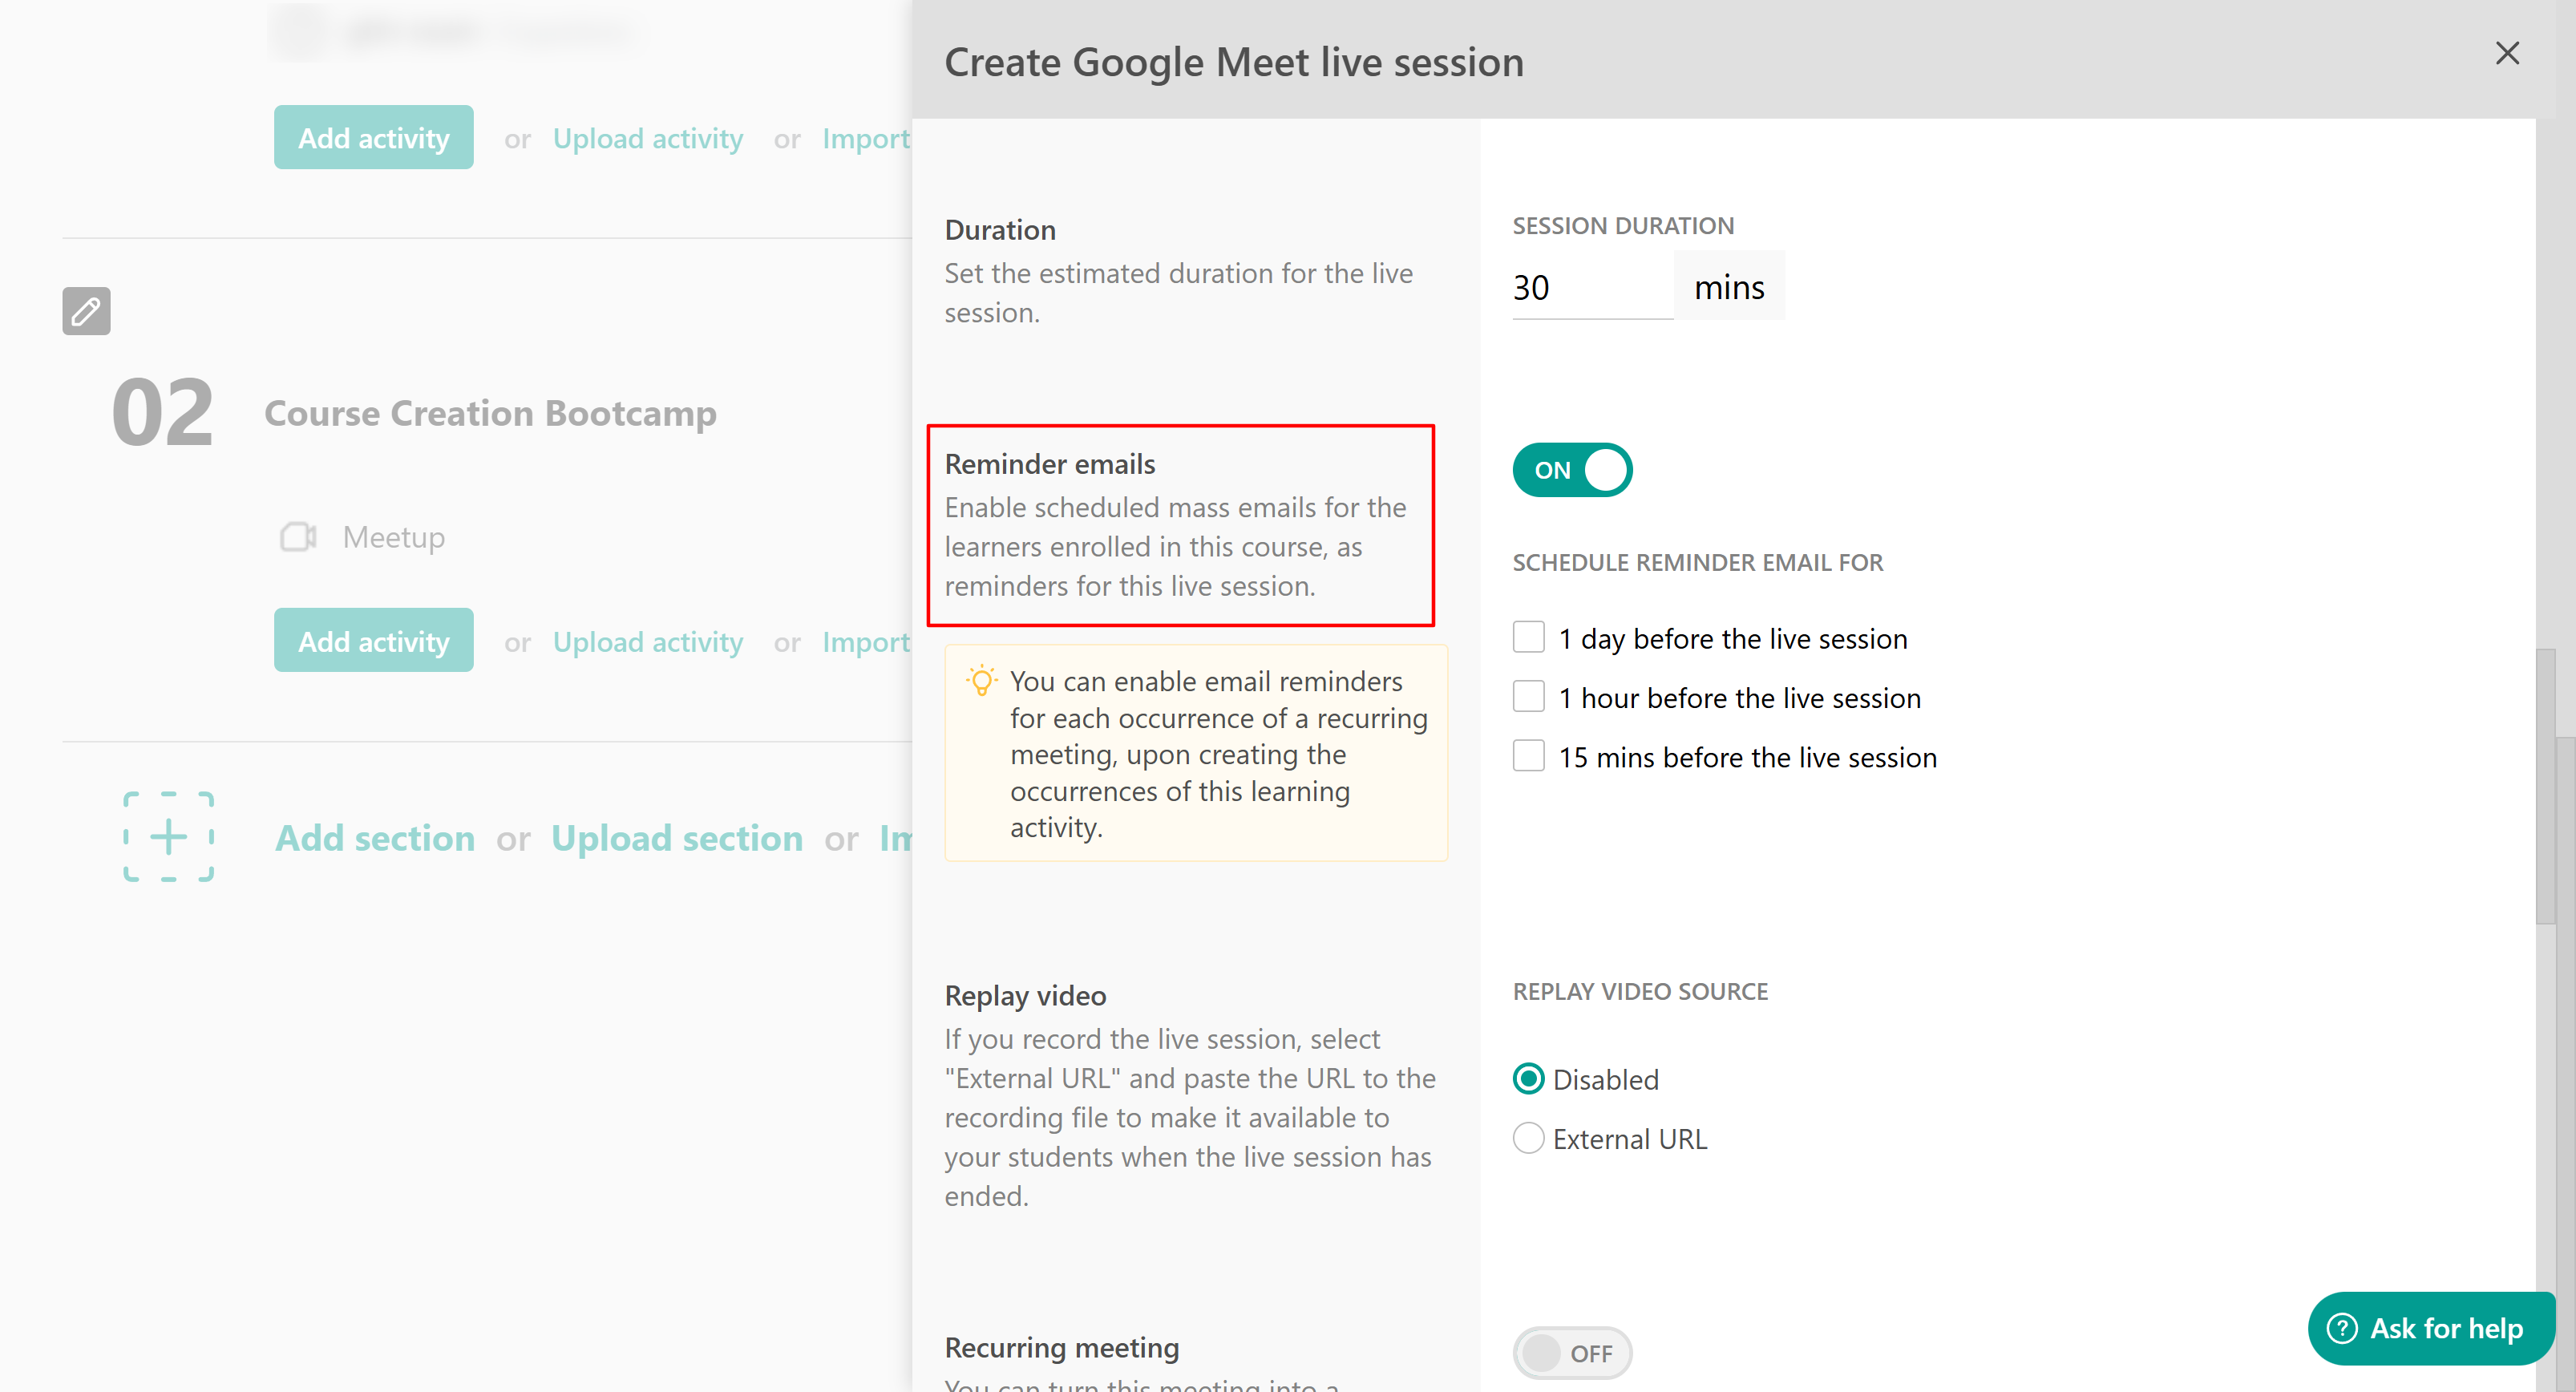2576x1392 pixels.
Task: Click the question mark help icon
Action: tap(2342, 1328)
